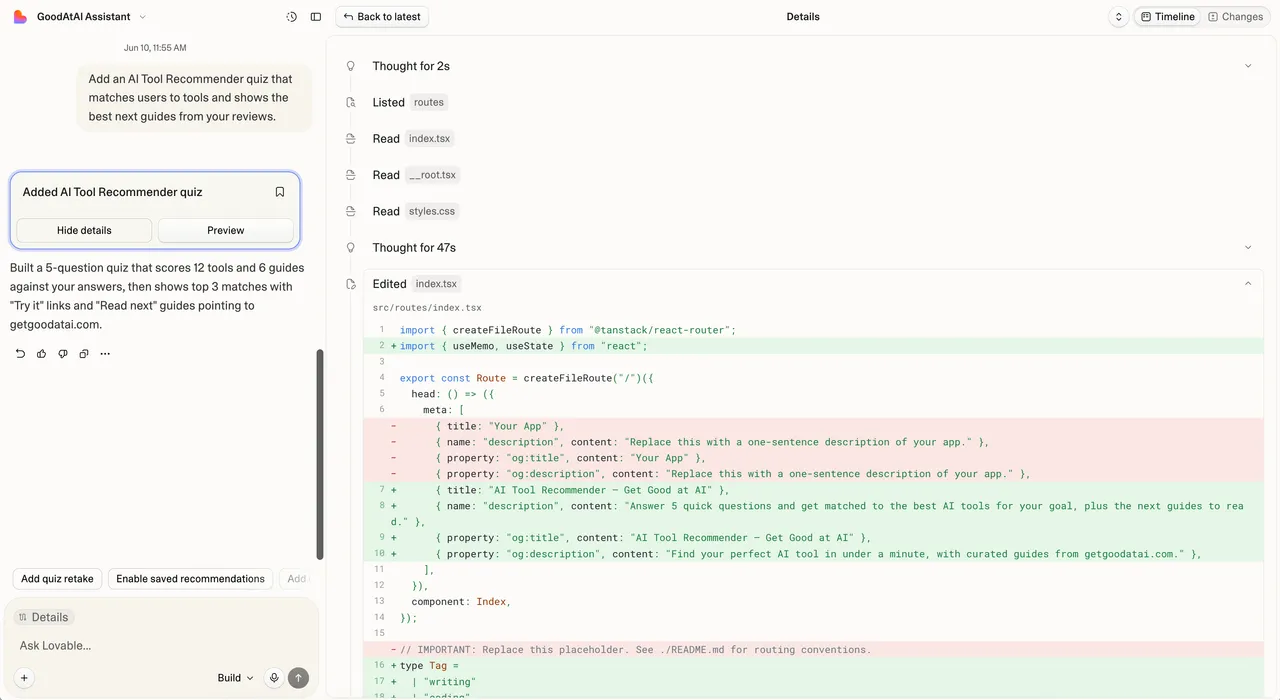Click the chat panel vertical scrollbar
This screenshot has height=700, width=1280.
(320, 454)
